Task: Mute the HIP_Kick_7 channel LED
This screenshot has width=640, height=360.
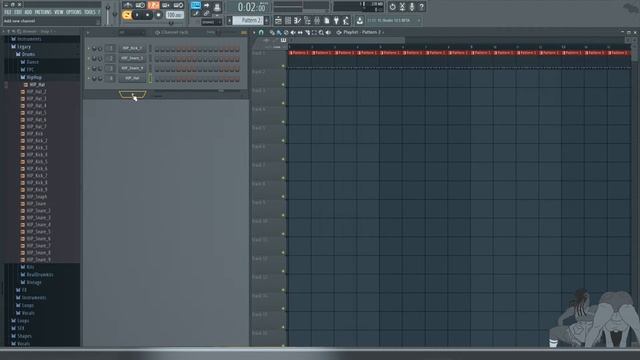Action: 89,48
